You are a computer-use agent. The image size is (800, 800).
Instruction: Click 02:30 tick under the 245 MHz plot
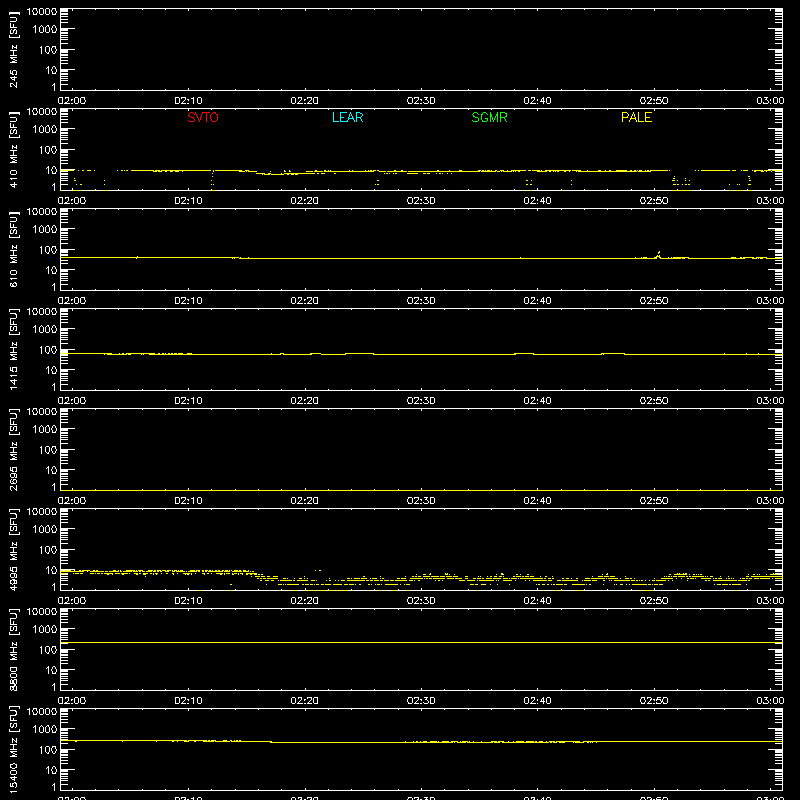[x=421, y=101]
